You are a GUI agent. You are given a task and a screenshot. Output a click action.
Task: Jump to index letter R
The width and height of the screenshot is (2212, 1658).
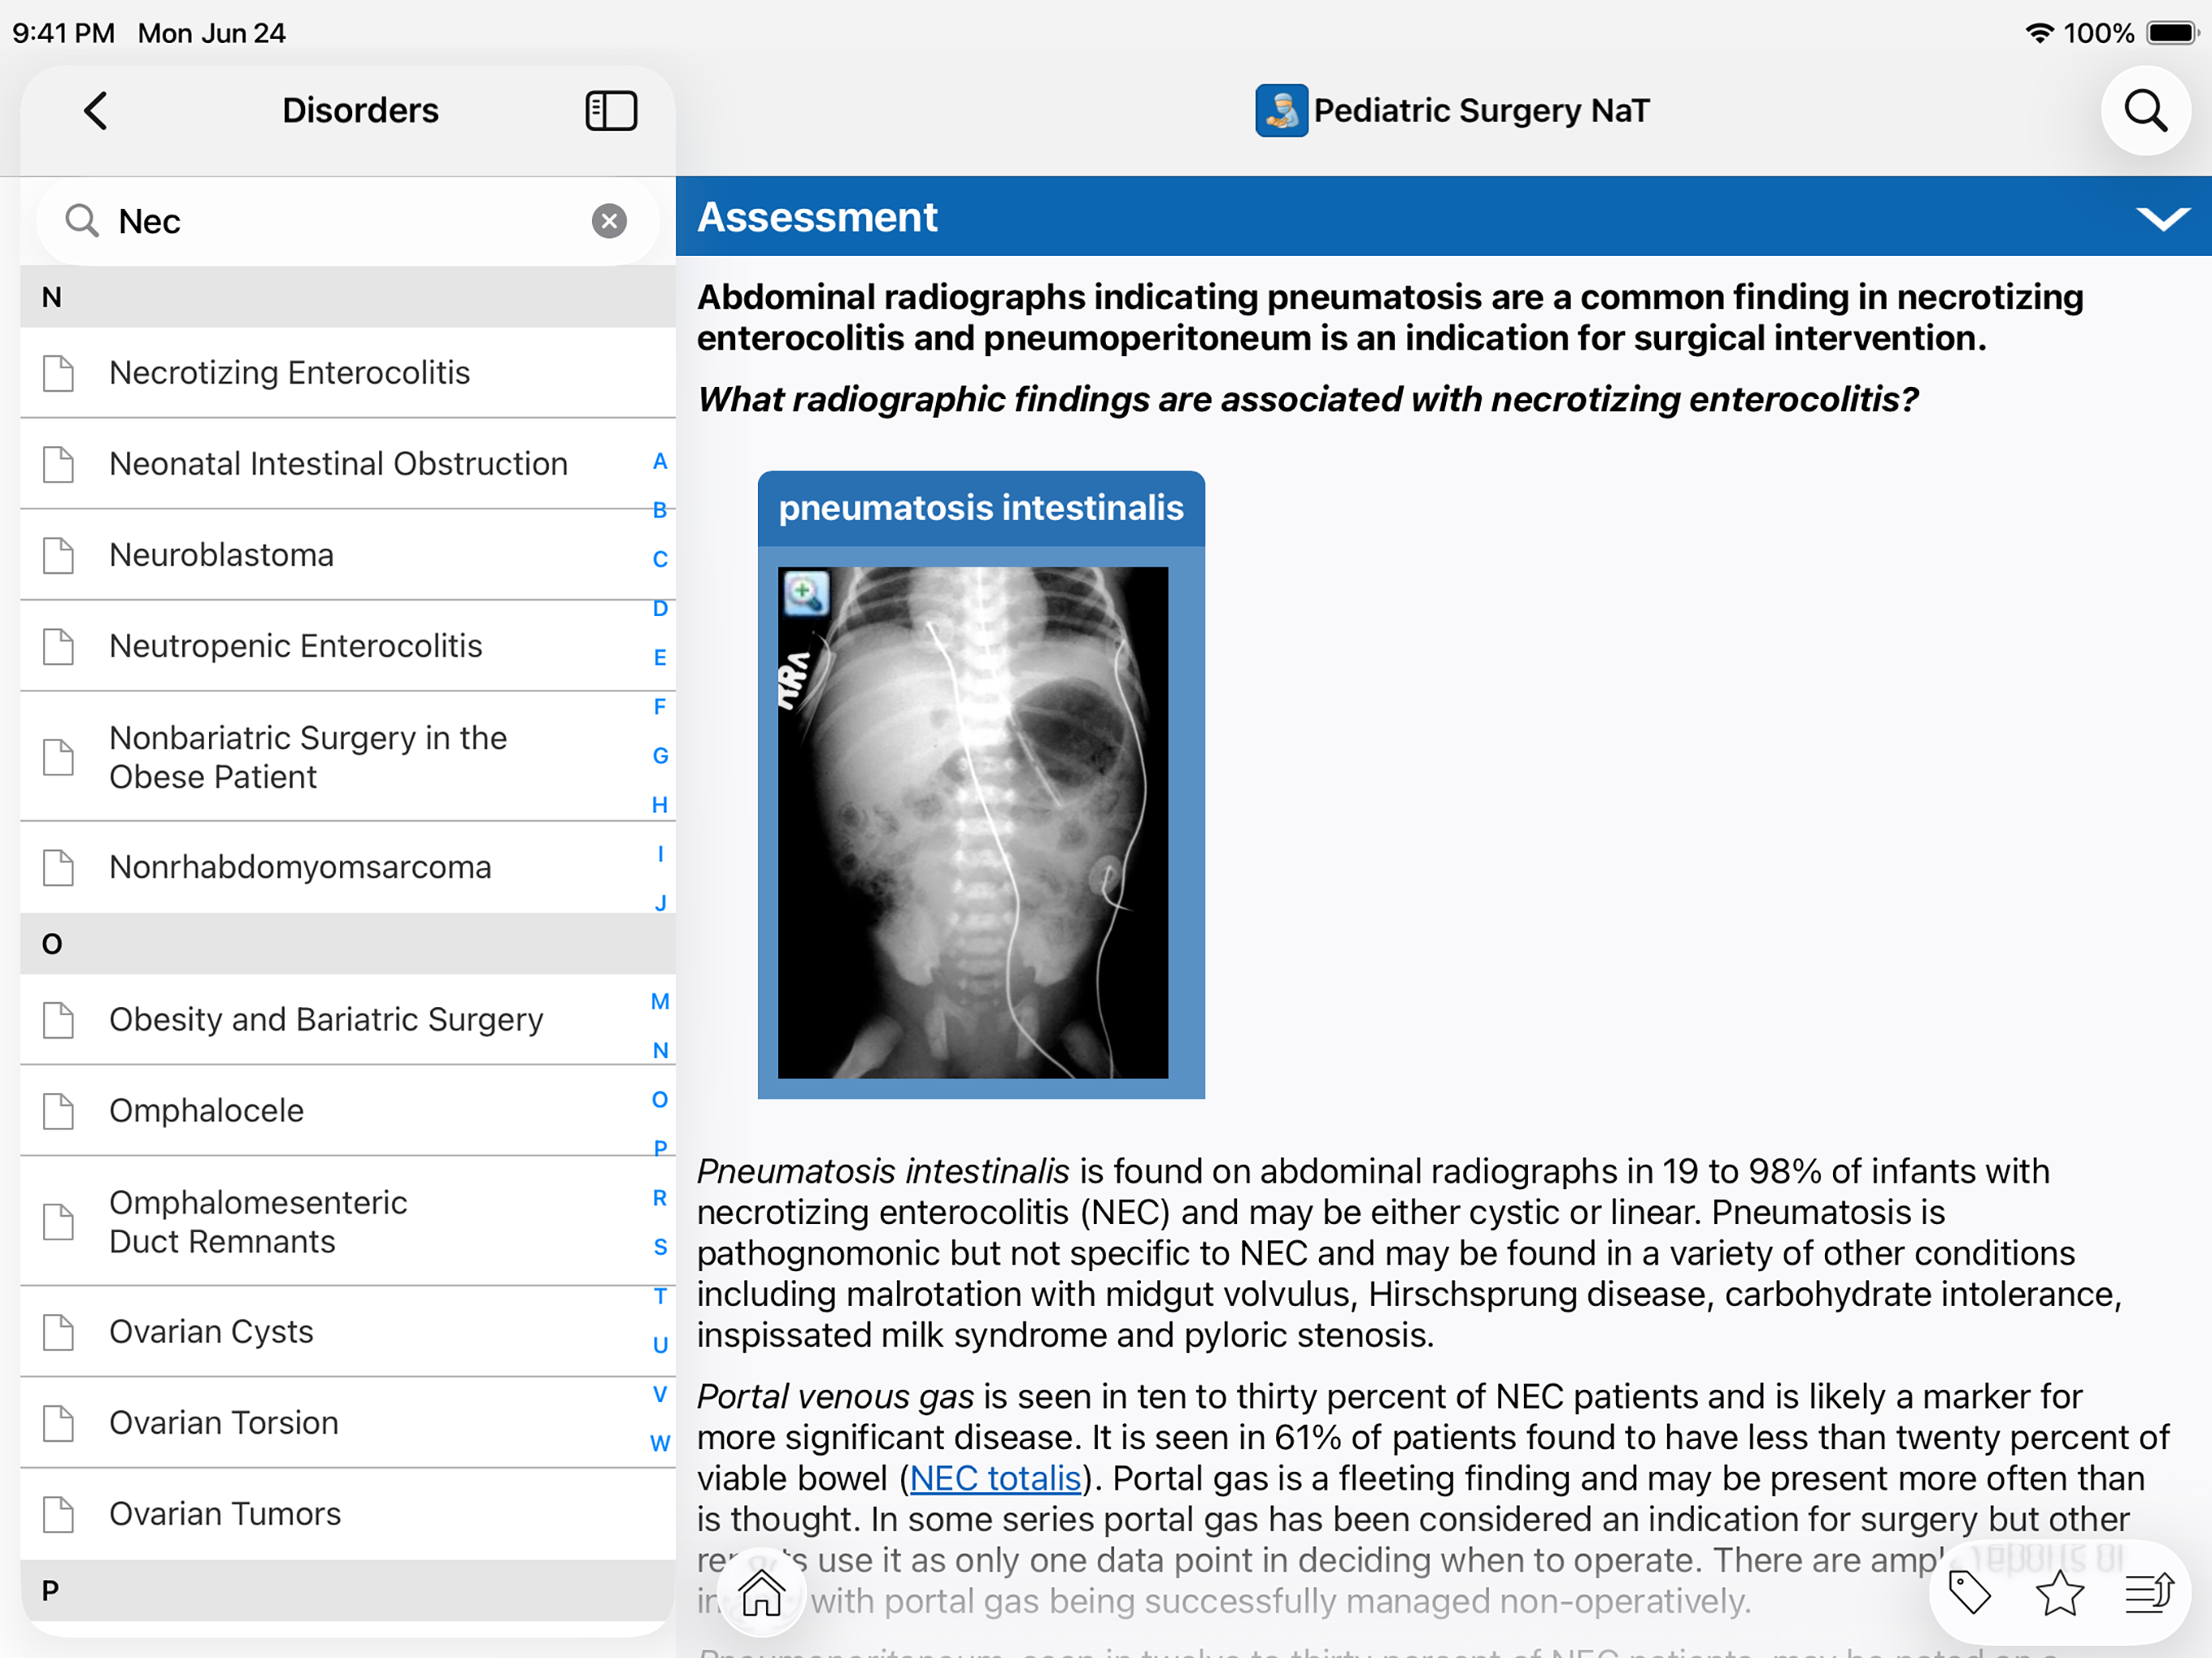tap(660, 1197)
